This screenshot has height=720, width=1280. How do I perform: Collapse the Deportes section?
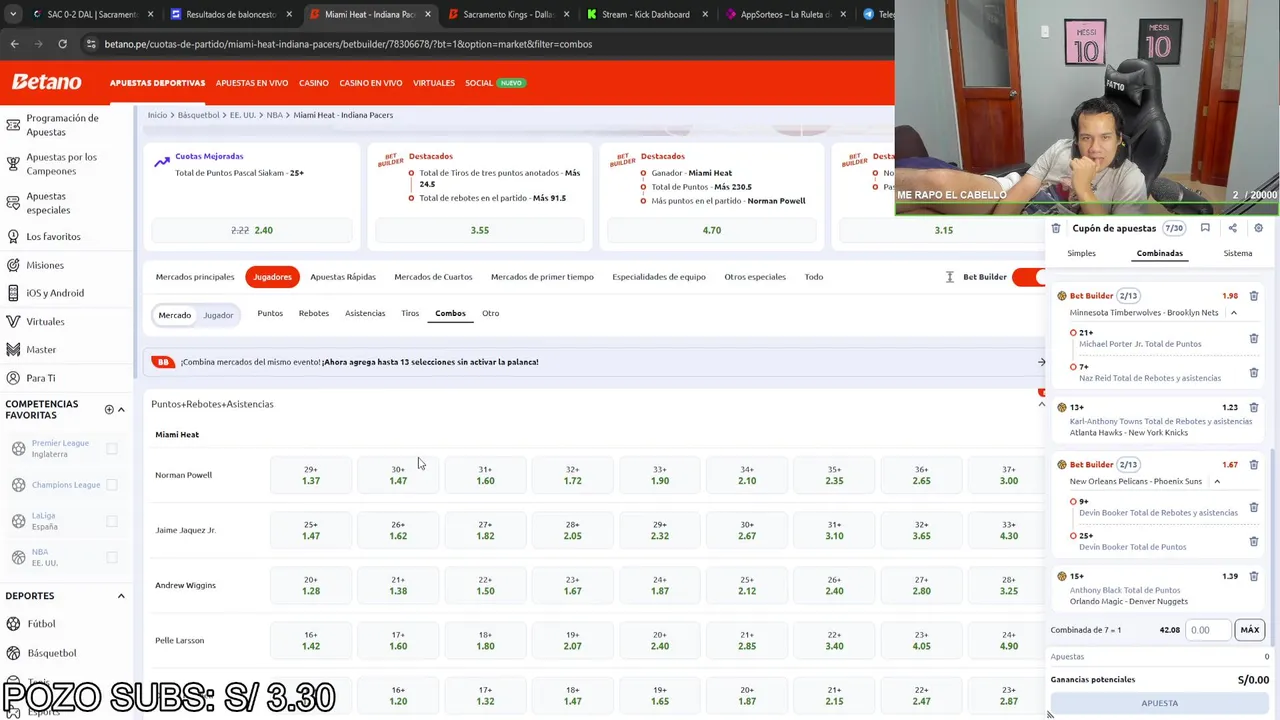[x=121, y=596]
